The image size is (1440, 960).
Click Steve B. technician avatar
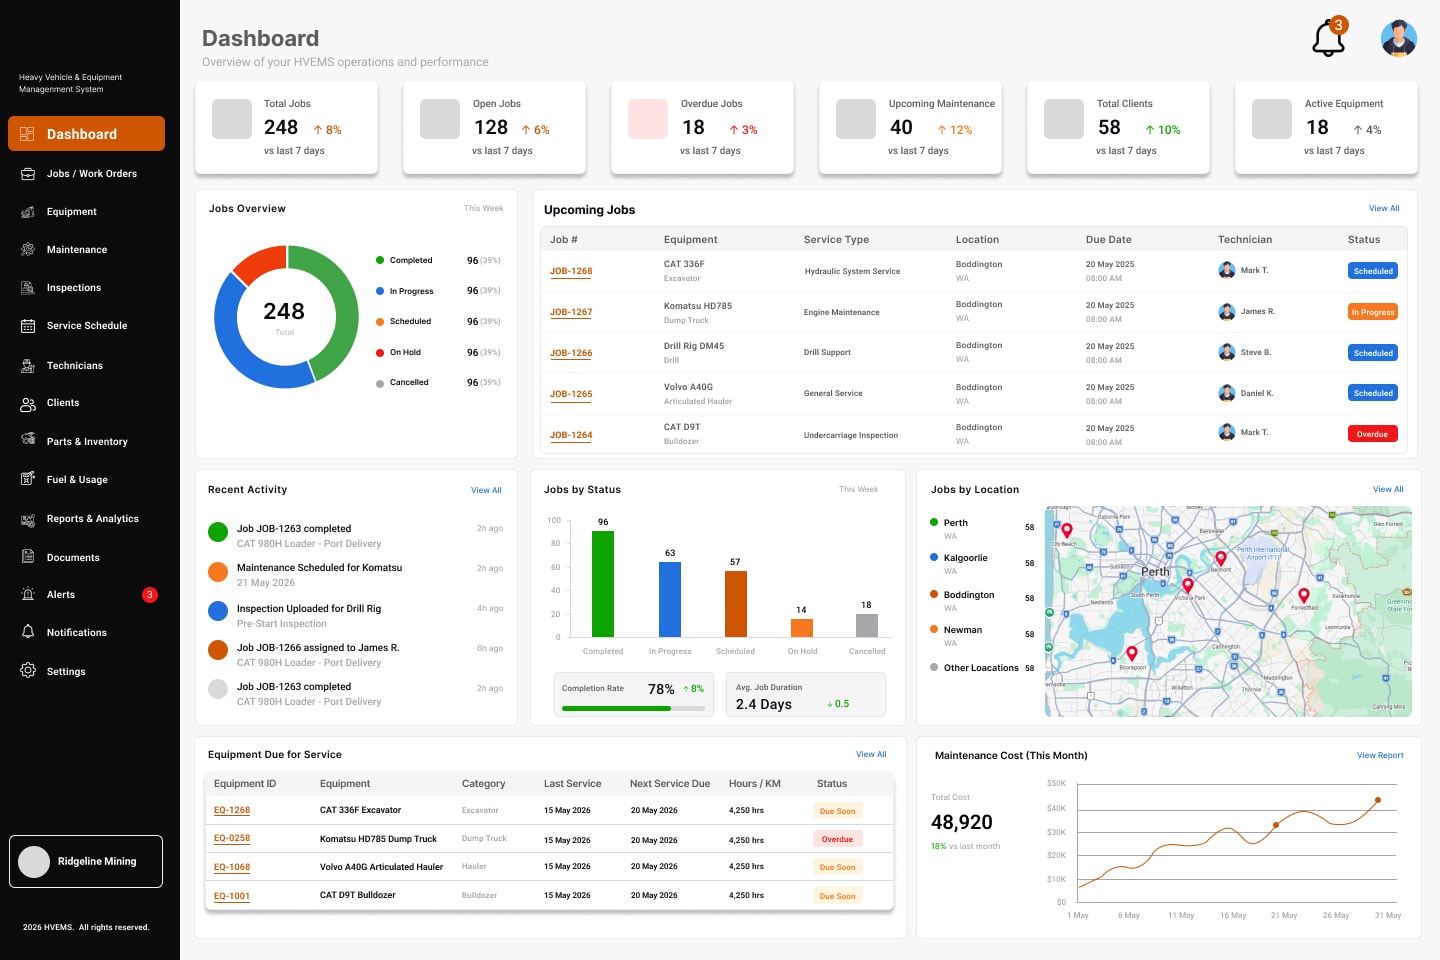1227,352
